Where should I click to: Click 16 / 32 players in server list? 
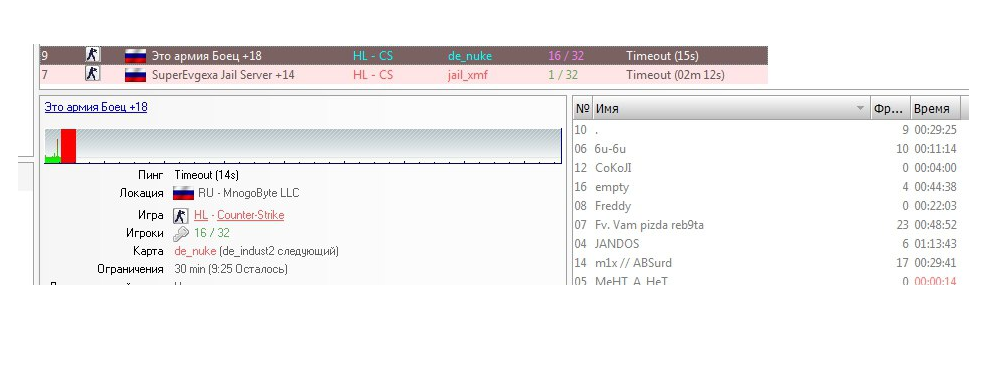click(566, 56)
